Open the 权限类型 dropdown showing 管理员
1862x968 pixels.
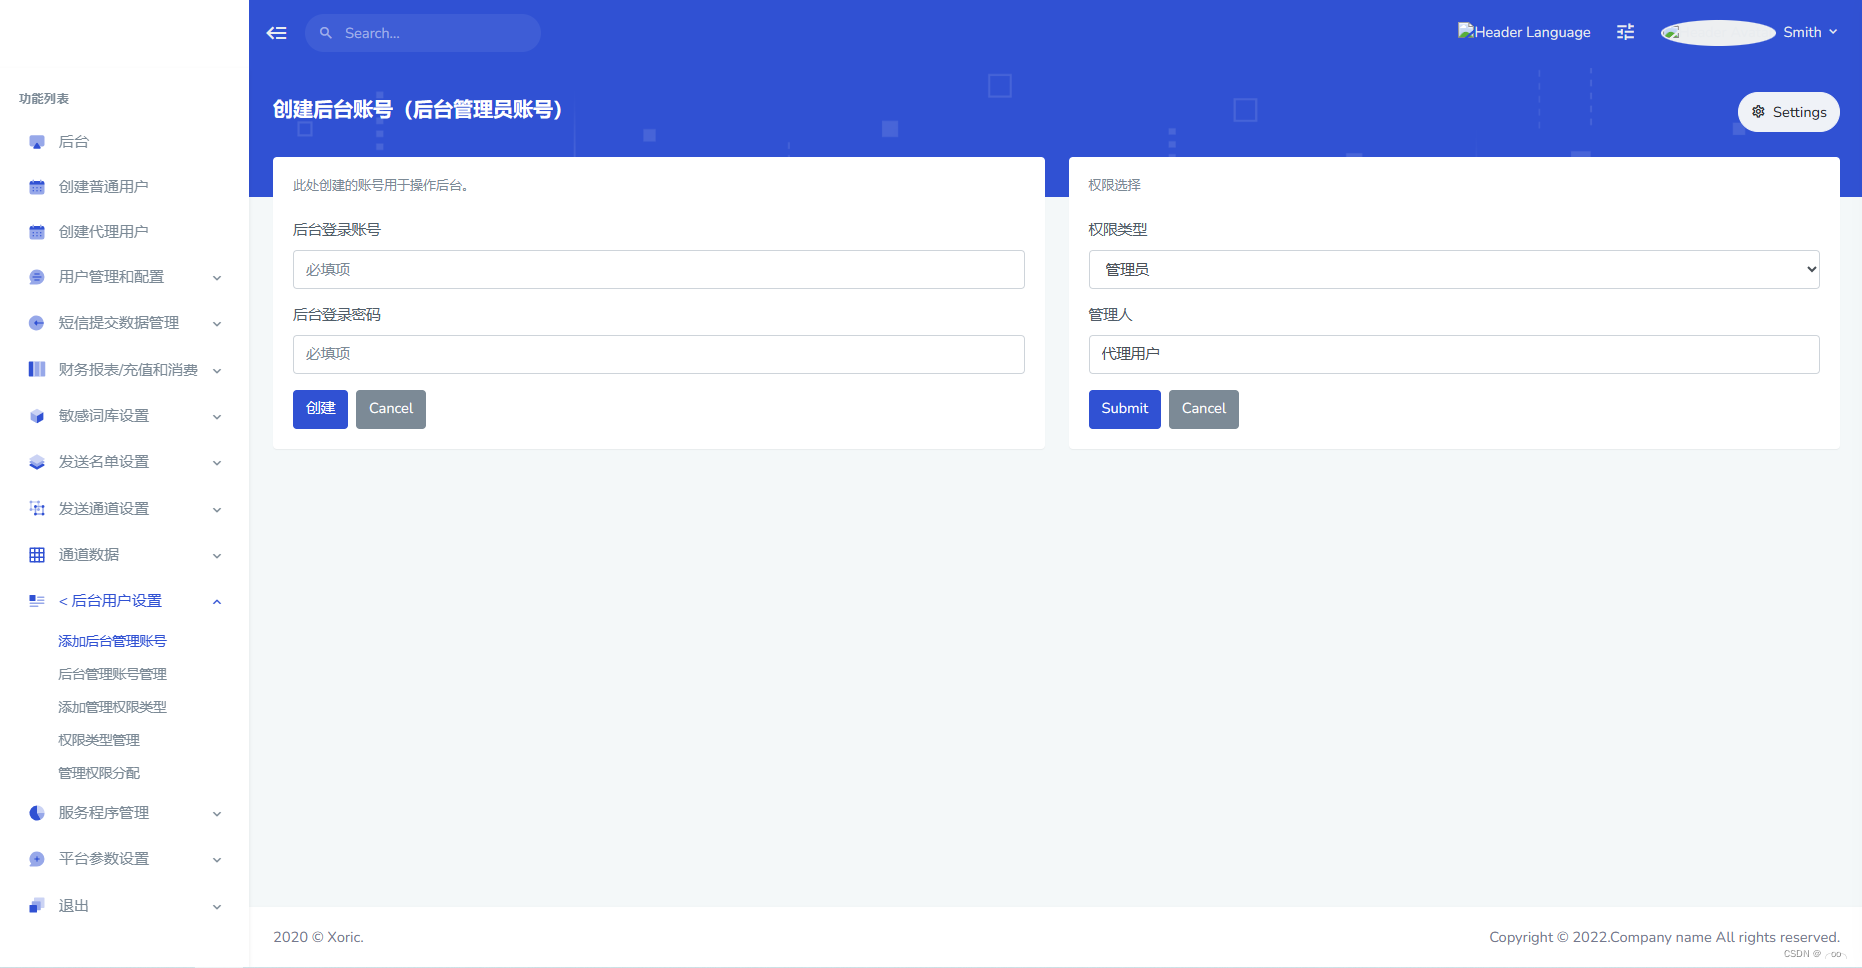[x=1454, y=269]
